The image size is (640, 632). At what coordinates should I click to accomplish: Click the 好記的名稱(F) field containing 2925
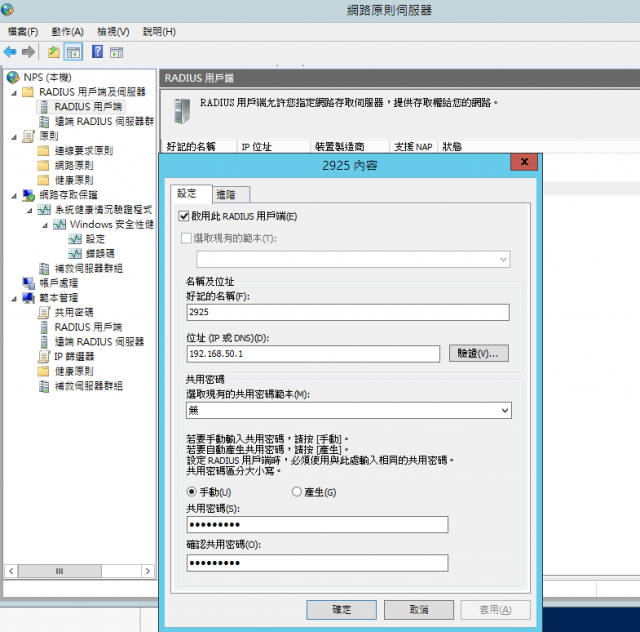point(348,312)
